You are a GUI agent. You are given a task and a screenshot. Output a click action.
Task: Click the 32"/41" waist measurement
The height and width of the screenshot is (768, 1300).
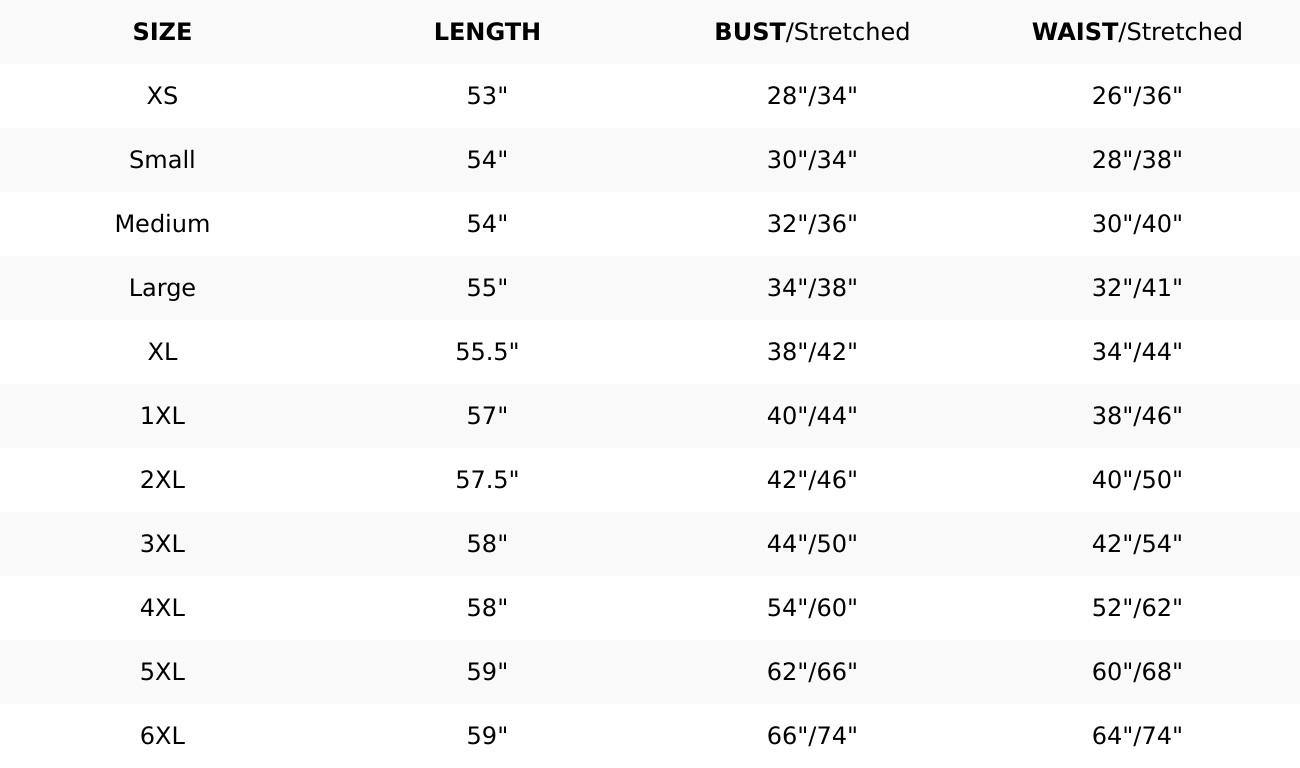[x=1137, y=288]
